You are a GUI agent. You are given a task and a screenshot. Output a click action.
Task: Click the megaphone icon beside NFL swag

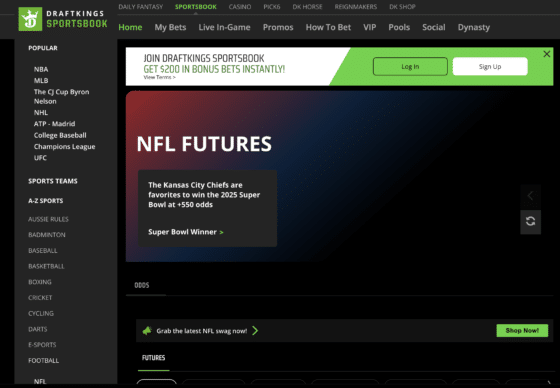147,331
